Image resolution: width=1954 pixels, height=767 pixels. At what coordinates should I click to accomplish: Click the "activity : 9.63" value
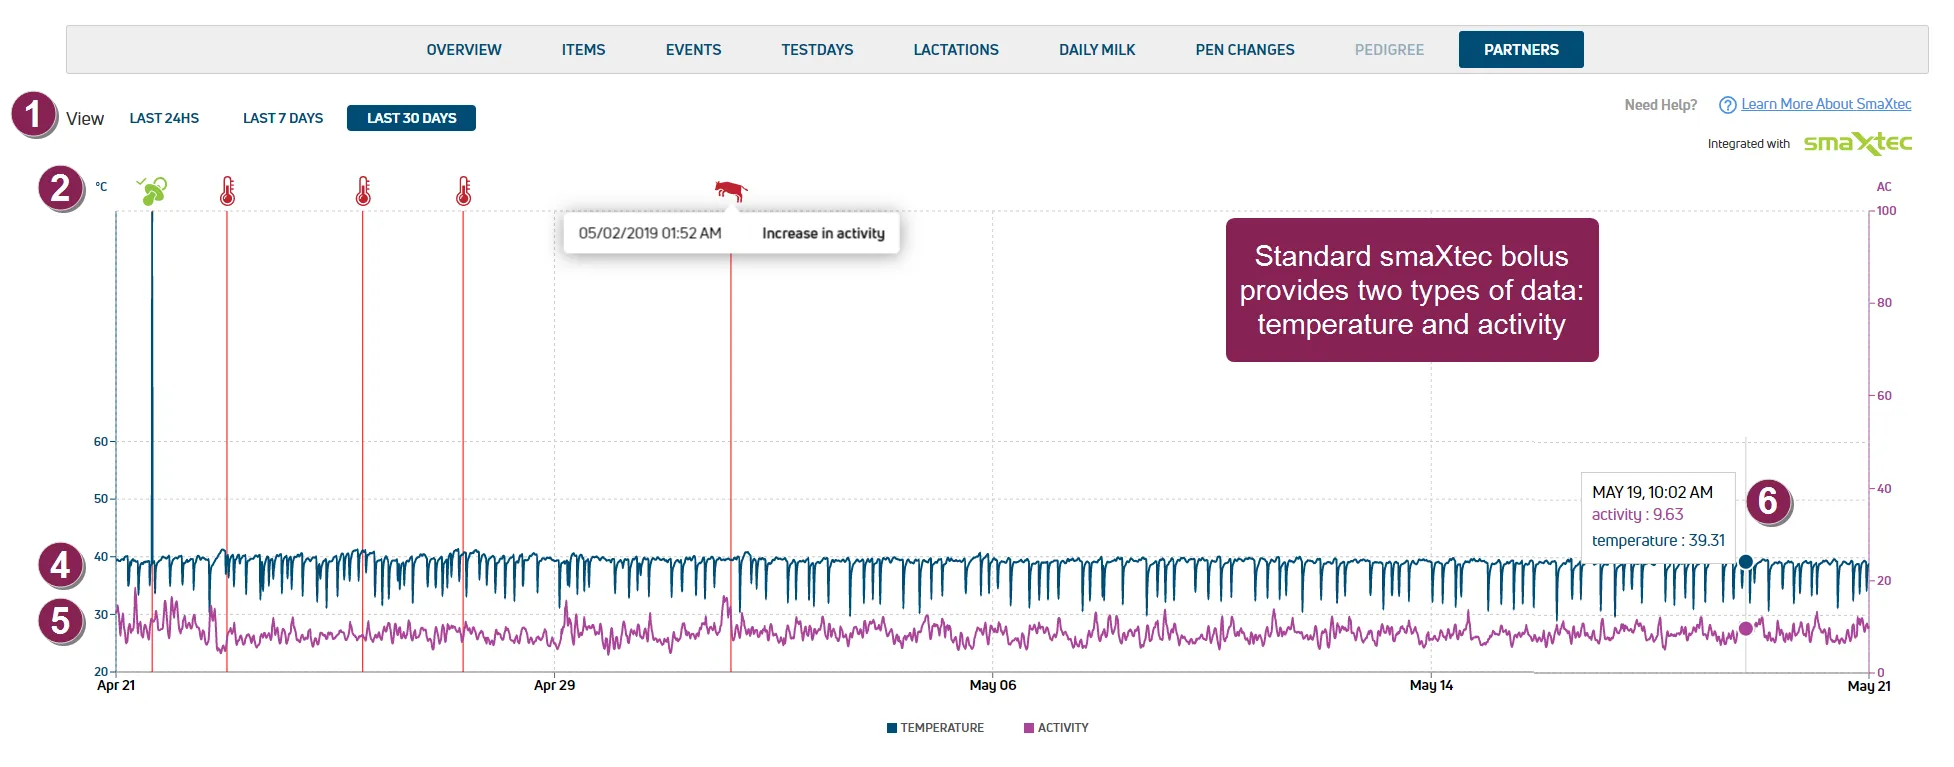(x=1637, y=515)
